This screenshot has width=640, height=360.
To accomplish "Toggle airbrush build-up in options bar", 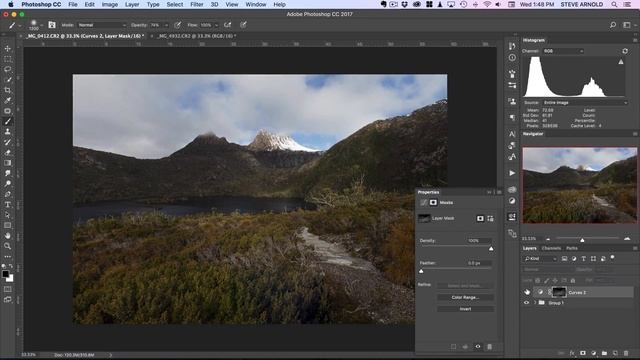I will [228, 25].
